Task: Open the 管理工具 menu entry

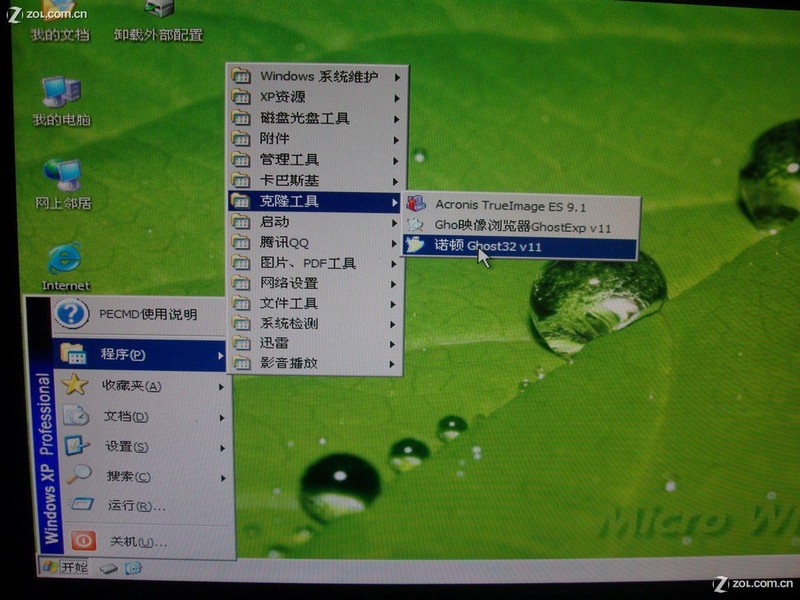Action: pos(316,160)
